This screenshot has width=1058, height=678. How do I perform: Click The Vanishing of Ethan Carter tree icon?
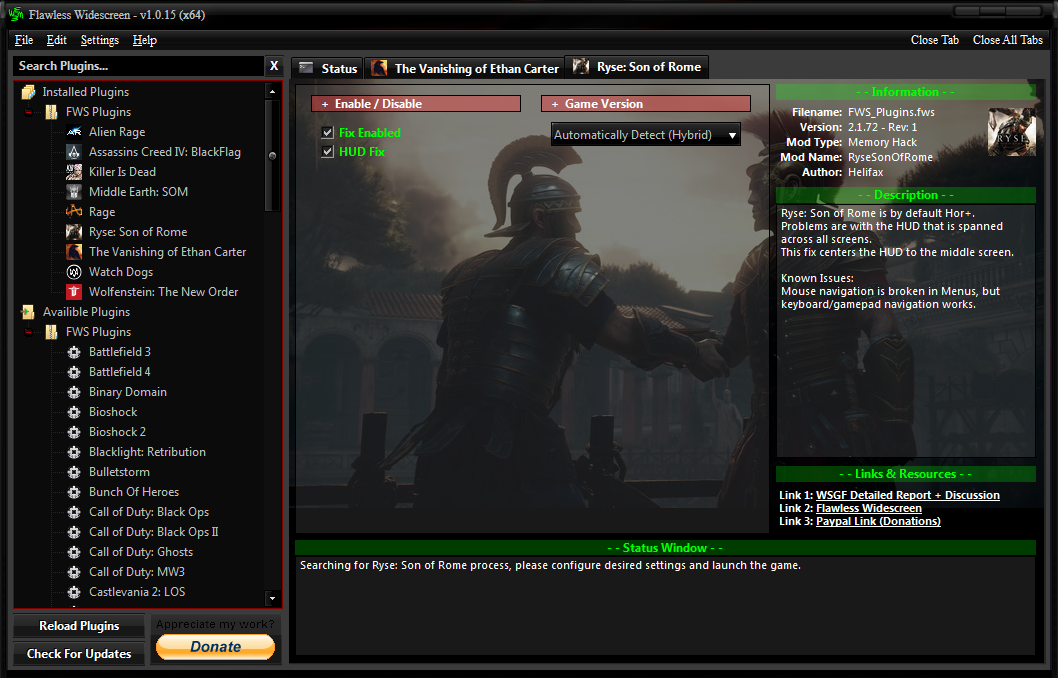[74, 252]
